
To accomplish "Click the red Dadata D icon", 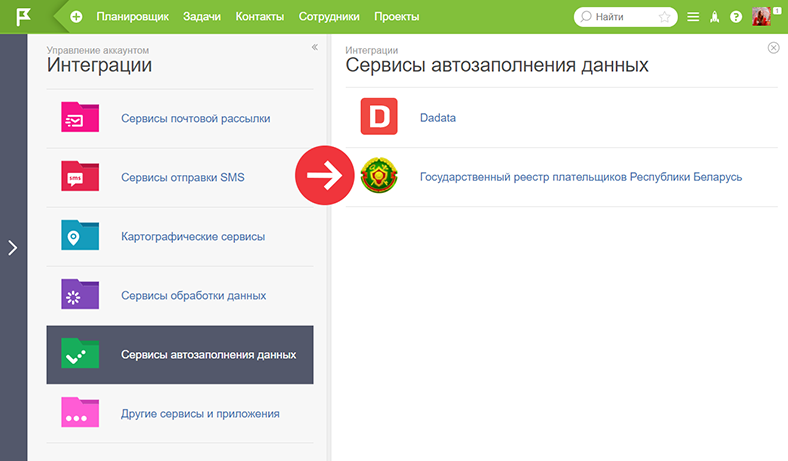I will click(x=379, y=117).
